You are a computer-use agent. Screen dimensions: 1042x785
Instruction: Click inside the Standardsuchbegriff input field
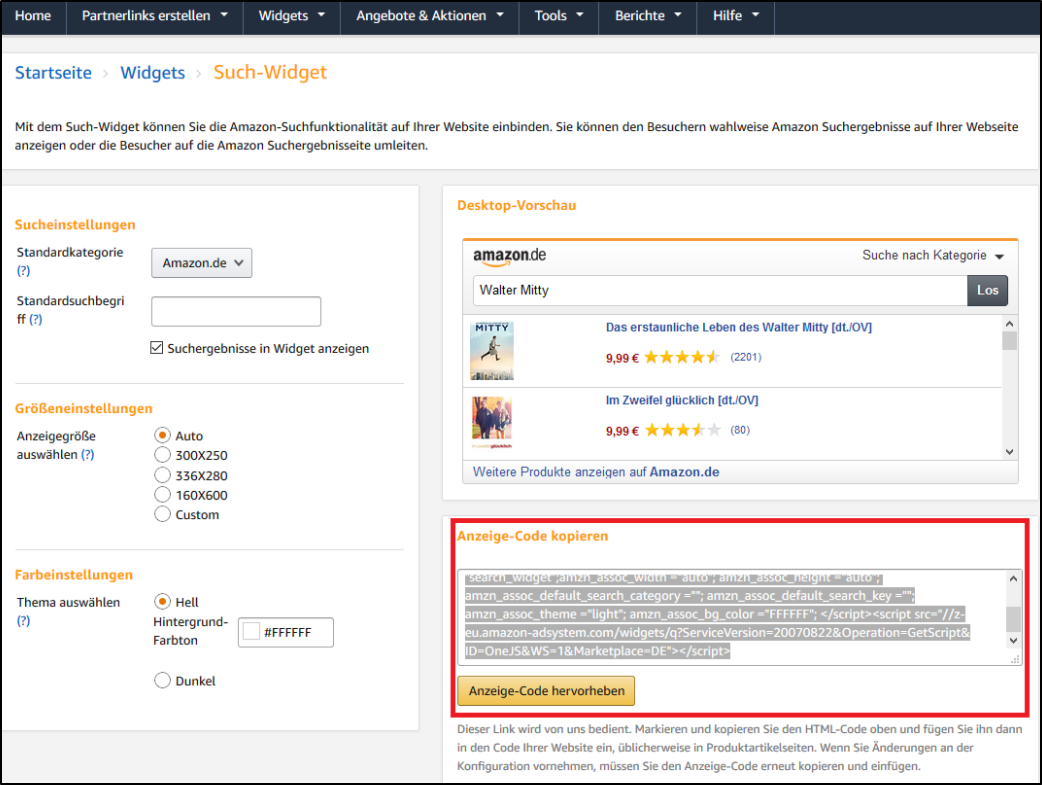pyautogui.click(x=235, y=311)
